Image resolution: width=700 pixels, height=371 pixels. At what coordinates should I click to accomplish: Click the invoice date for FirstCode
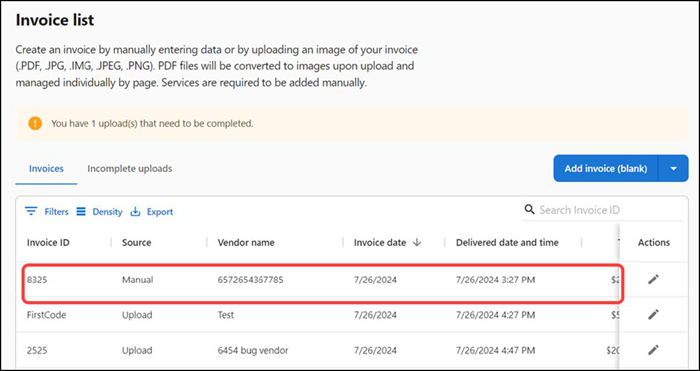375,315
